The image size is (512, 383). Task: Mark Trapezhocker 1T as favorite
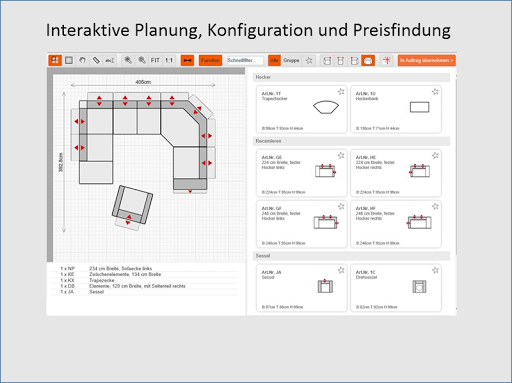click(x=341, y=91)
